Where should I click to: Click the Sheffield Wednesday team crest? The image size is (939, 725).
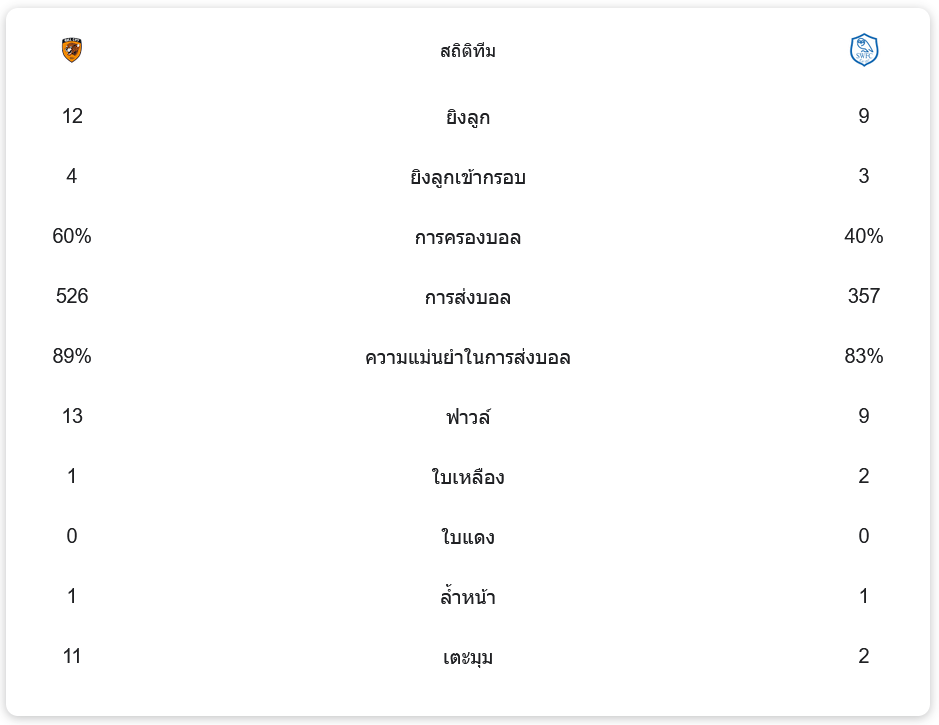click(x=863, y=50)
